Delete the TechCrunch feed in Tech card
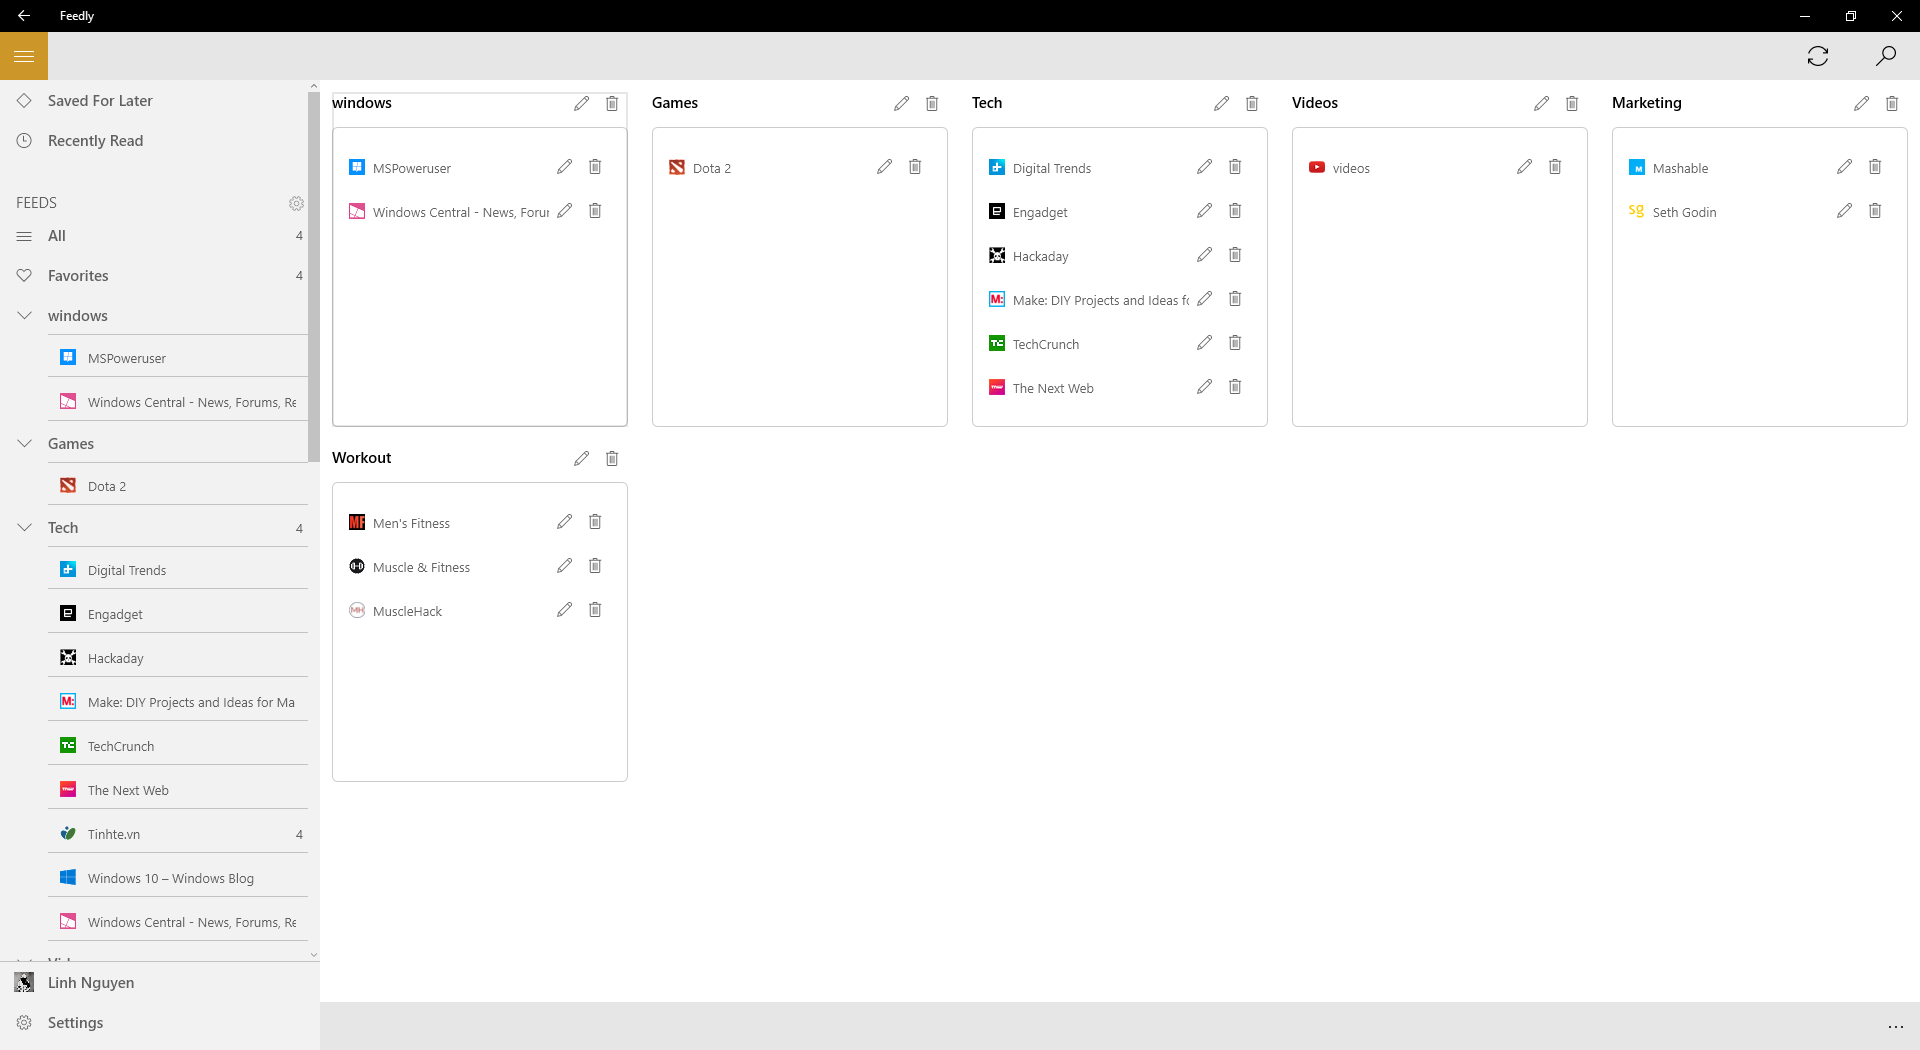The image size is (1920, 1050). point(1235,343)
